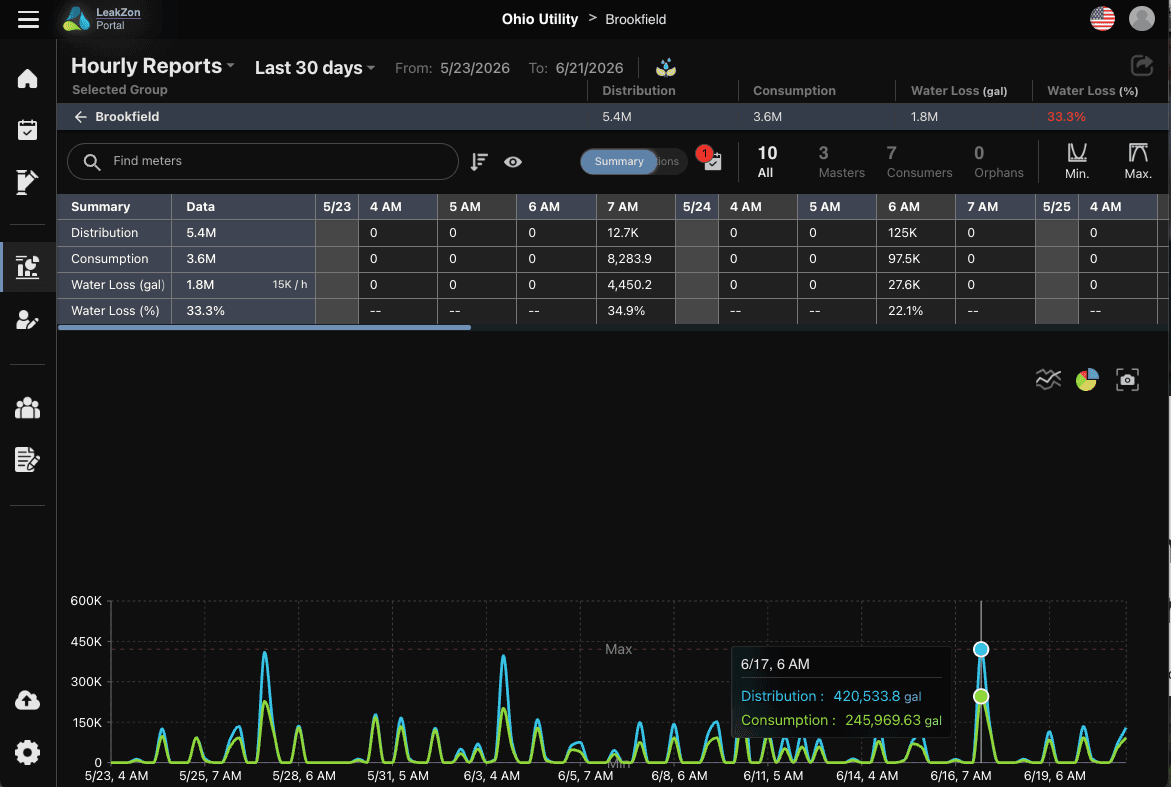Open the calendar checklist sidebar icon
The image size is (1171, 787).
[28, 130]
